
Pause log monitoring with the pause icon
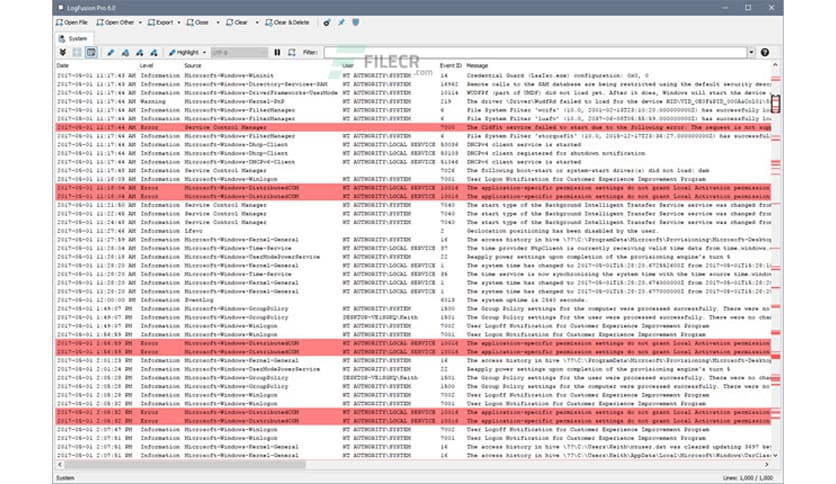point(277,52)
